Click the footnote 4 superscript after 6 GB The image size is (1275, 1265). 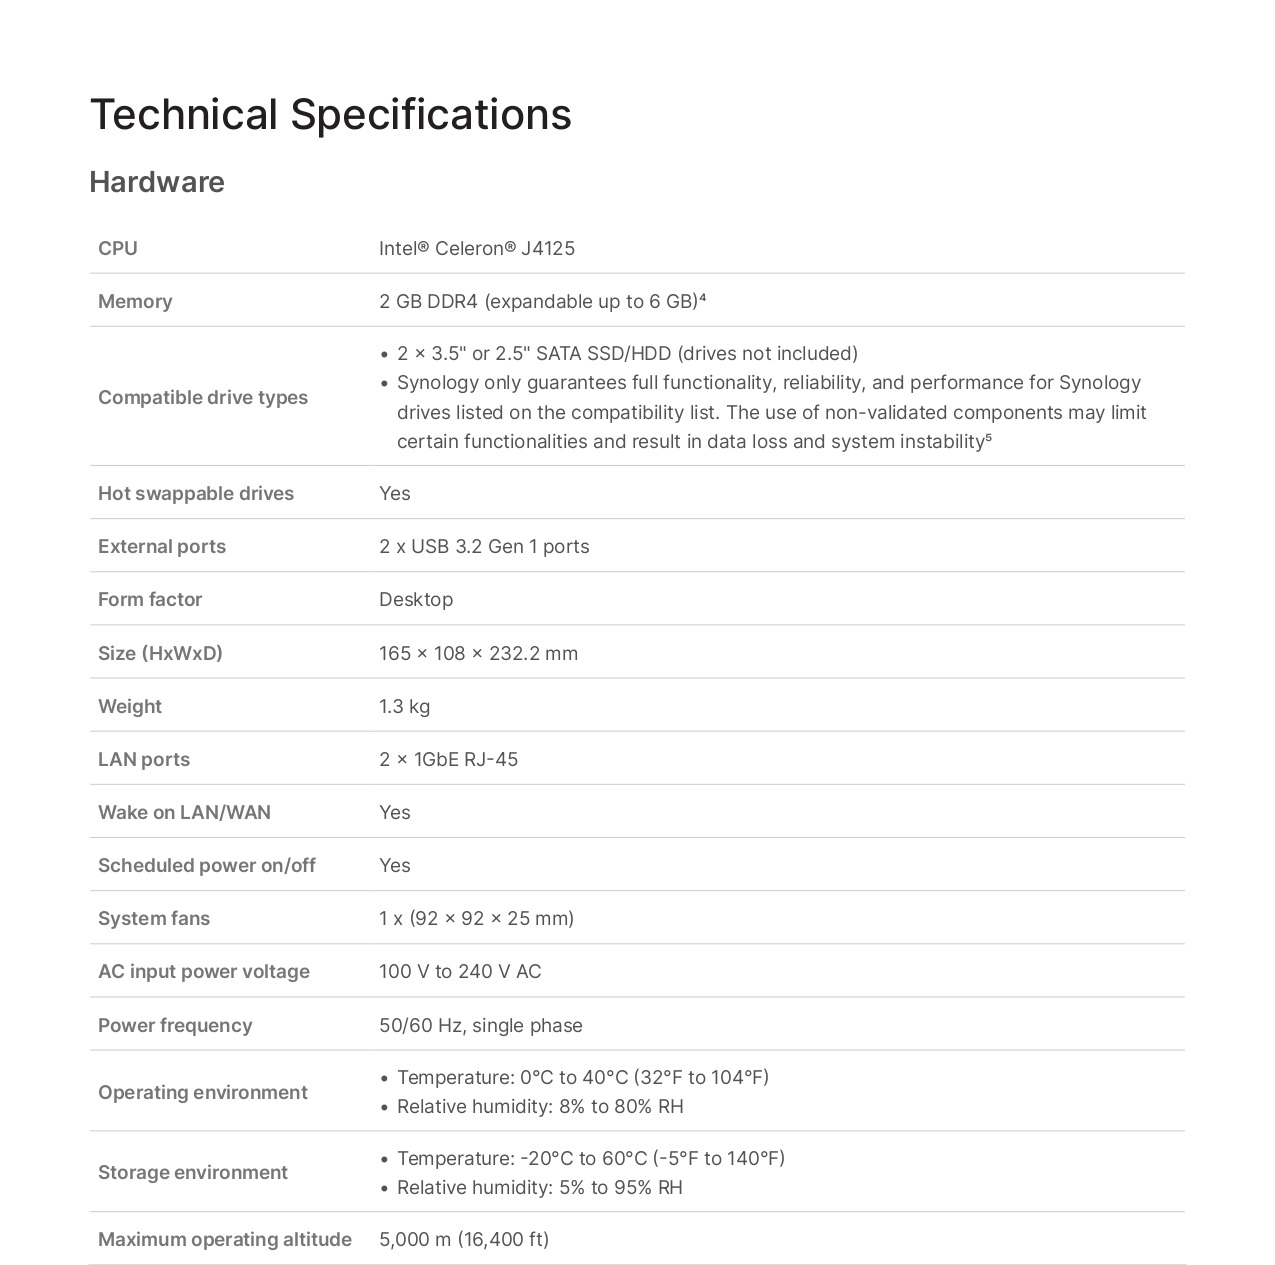[703, 297]
